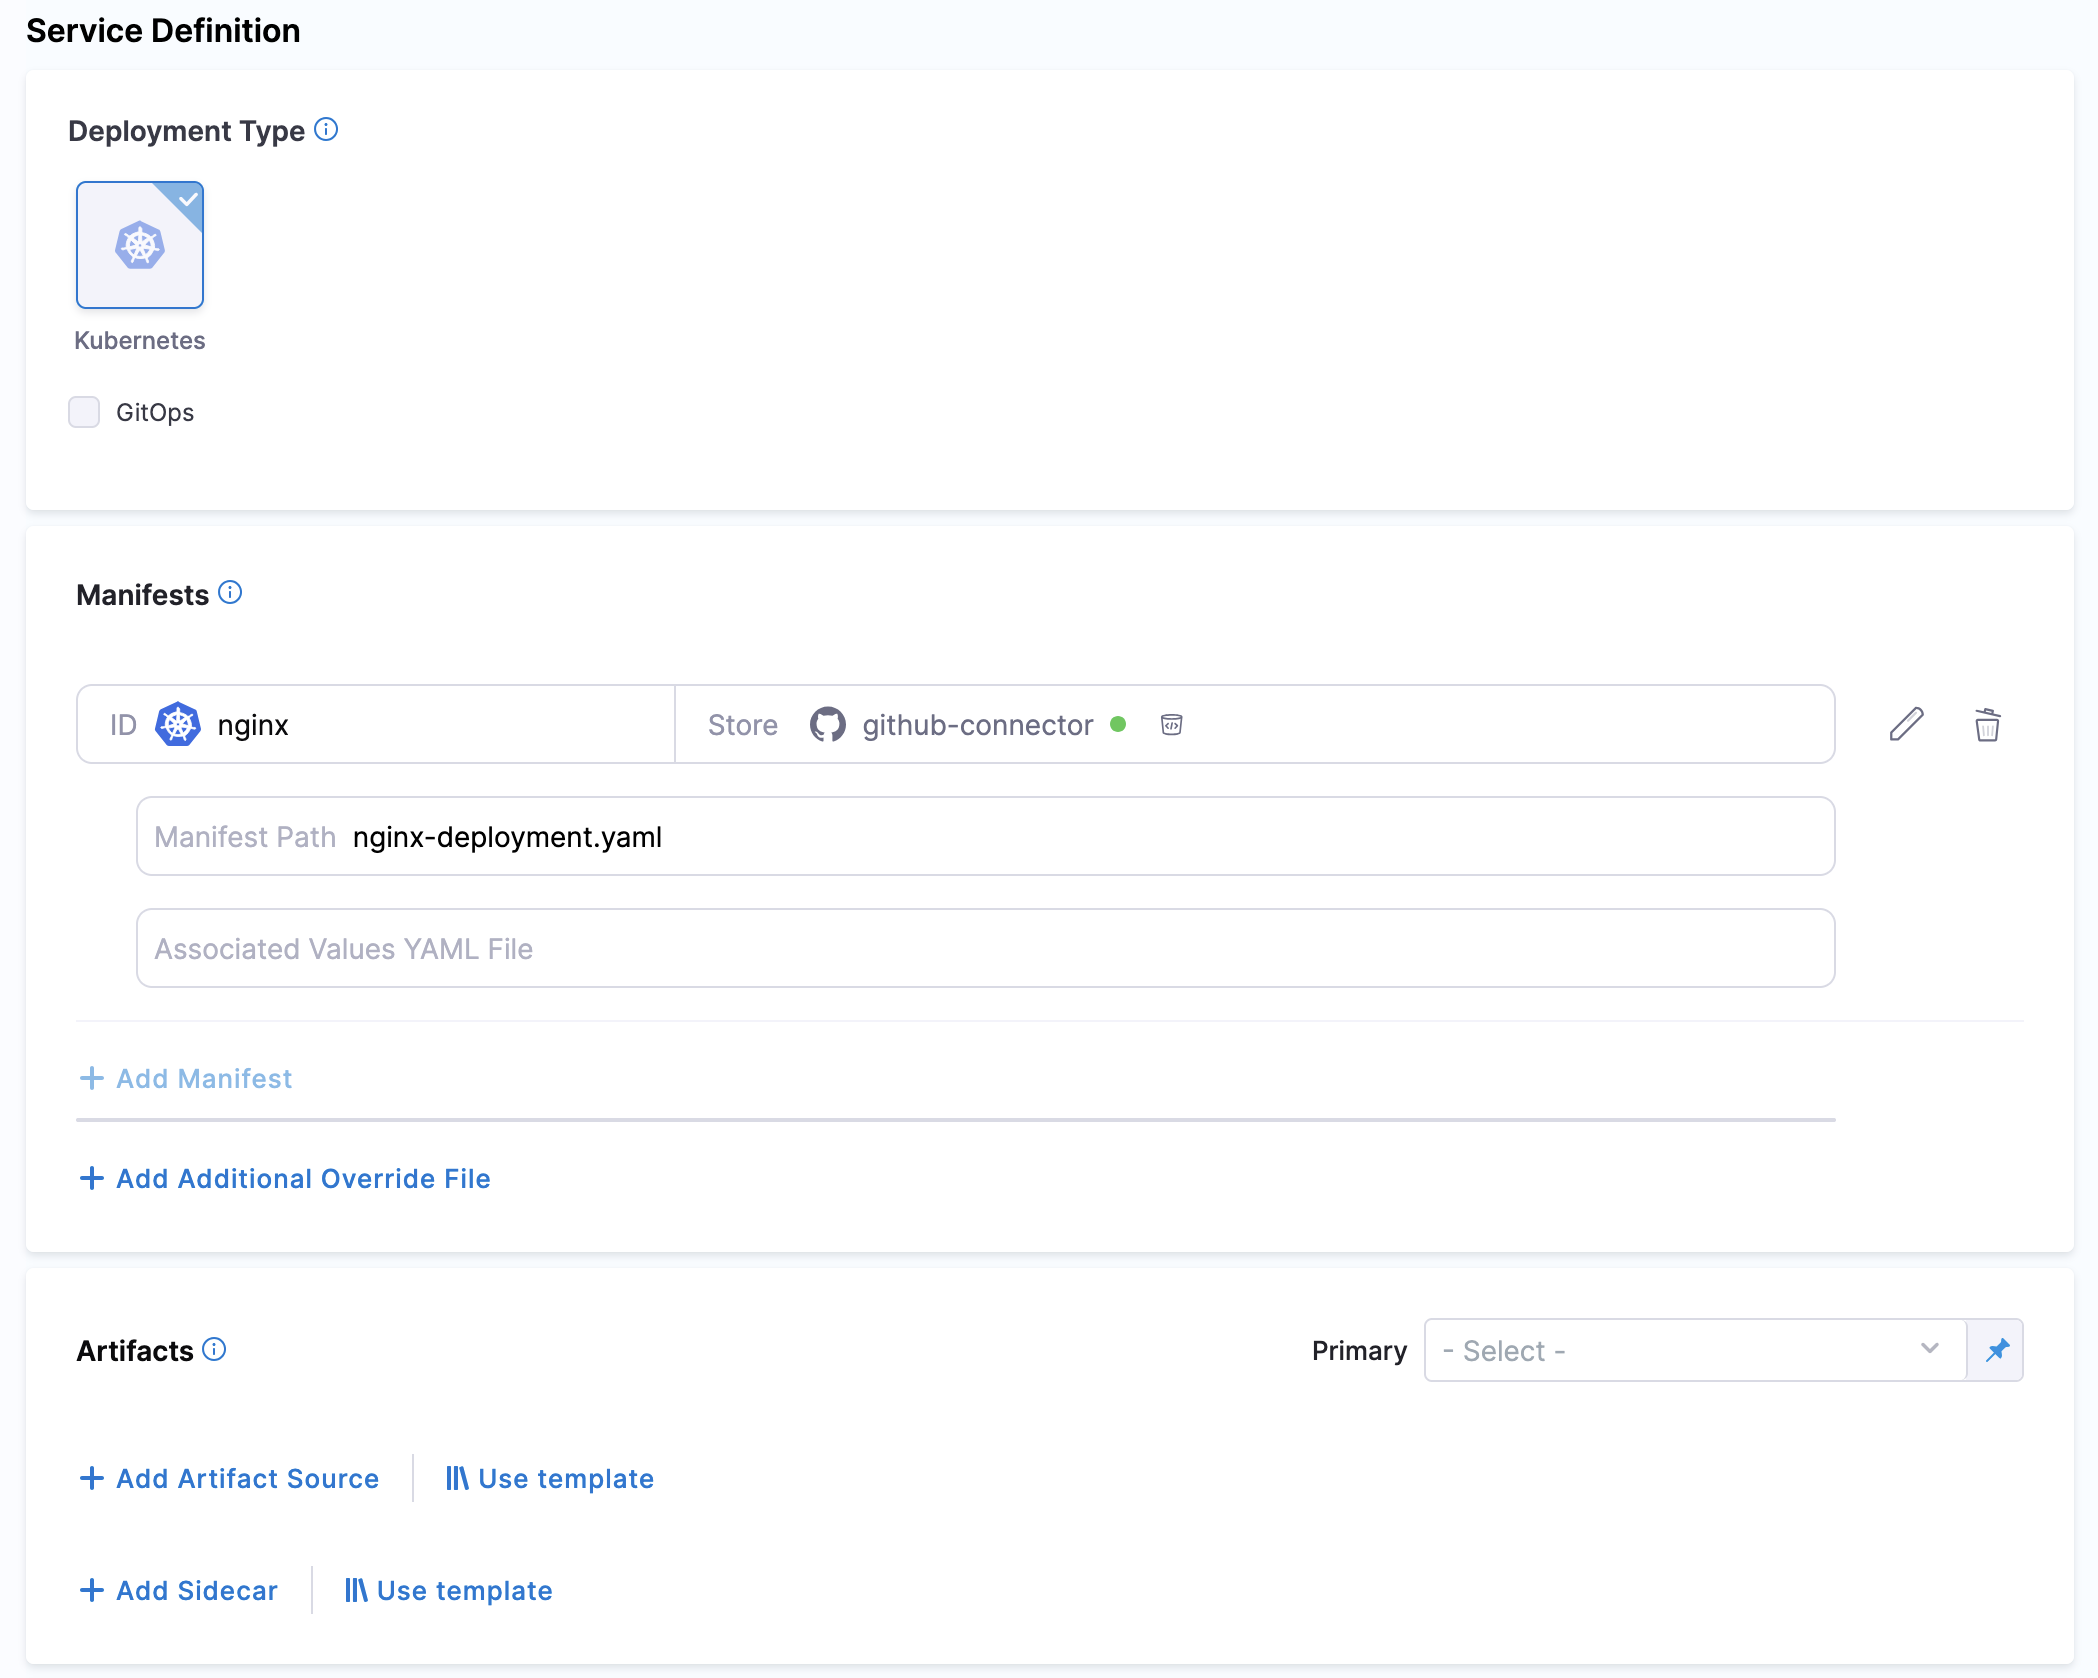
Task: View the Artifacts info tooltip icon
Action: 212,1349
